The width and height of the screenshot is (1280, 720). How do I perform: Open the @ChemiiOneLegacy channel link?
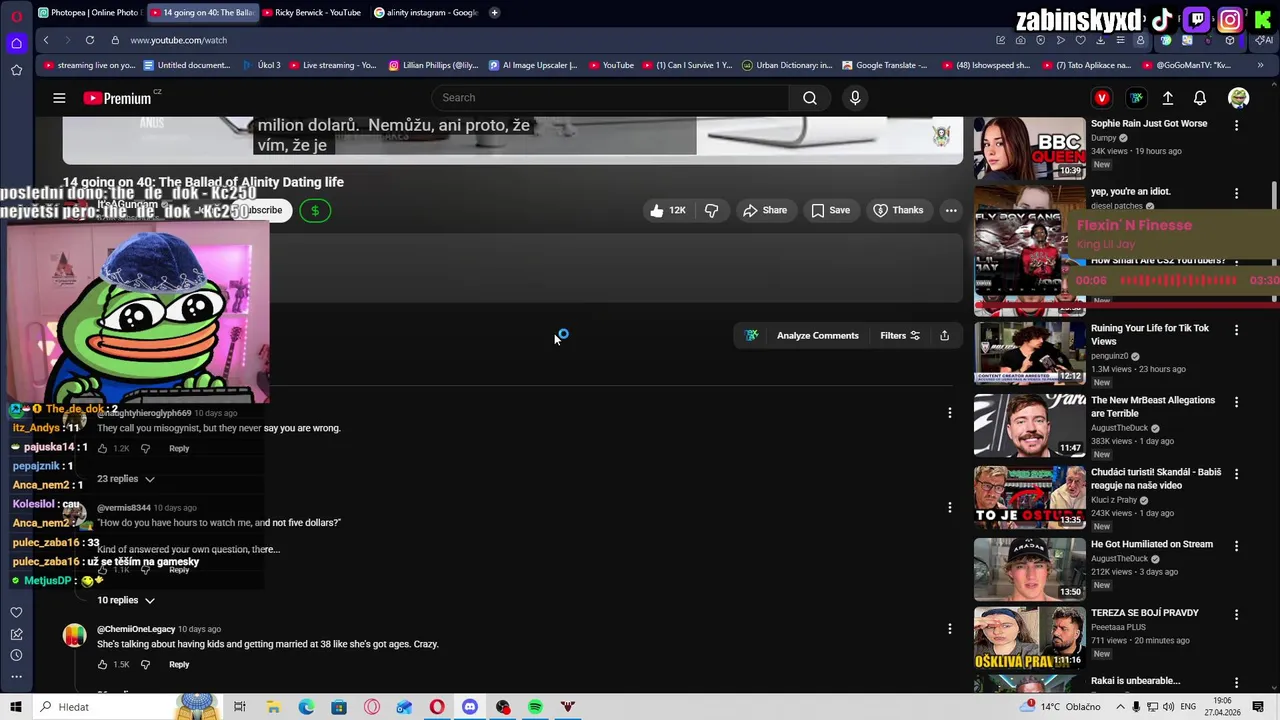click(x=136, y=629)
